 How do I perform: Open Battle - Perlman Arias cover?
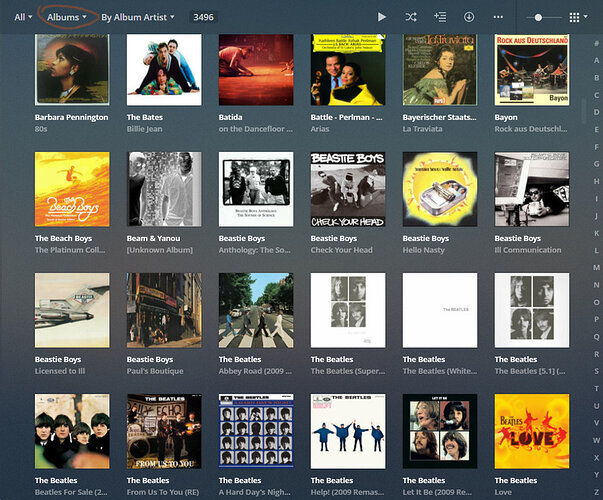coord(348,70)
